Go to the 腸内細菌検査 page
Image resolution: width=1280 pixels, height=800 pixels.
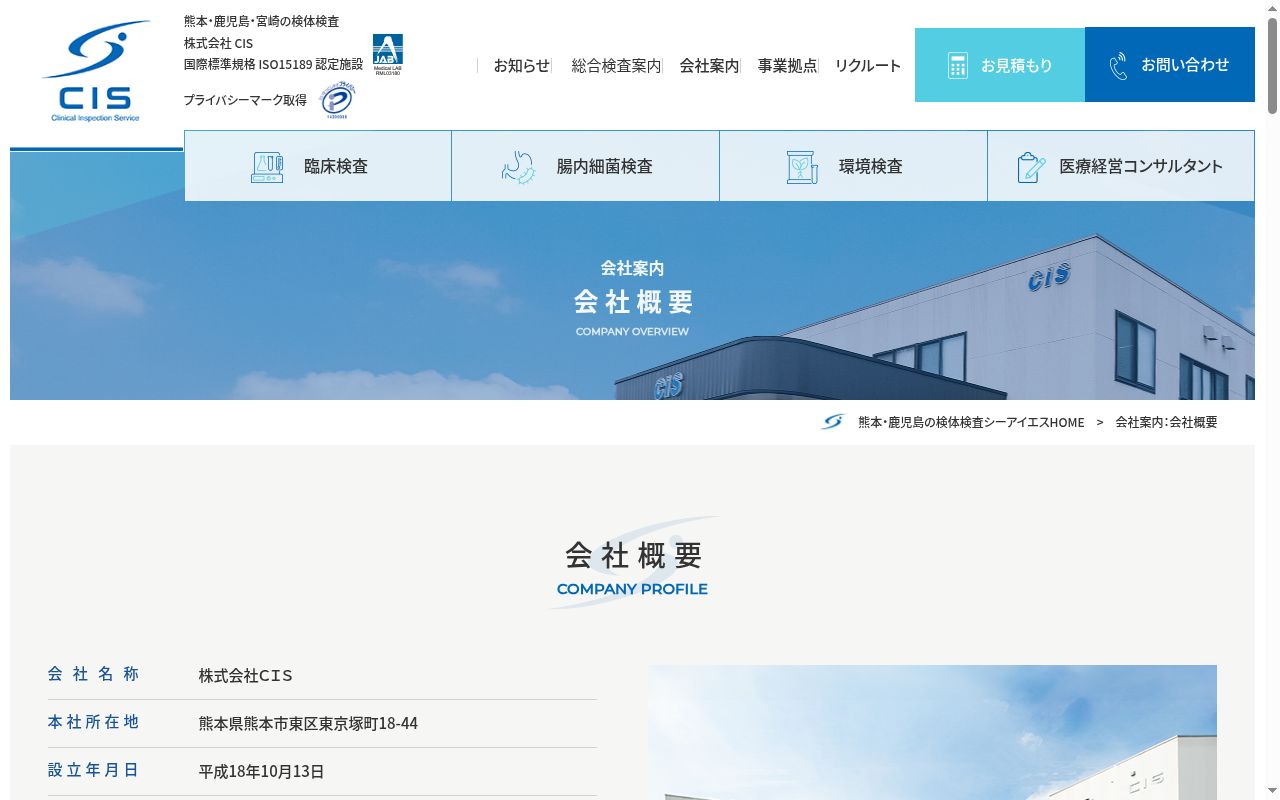click(586, 166)
